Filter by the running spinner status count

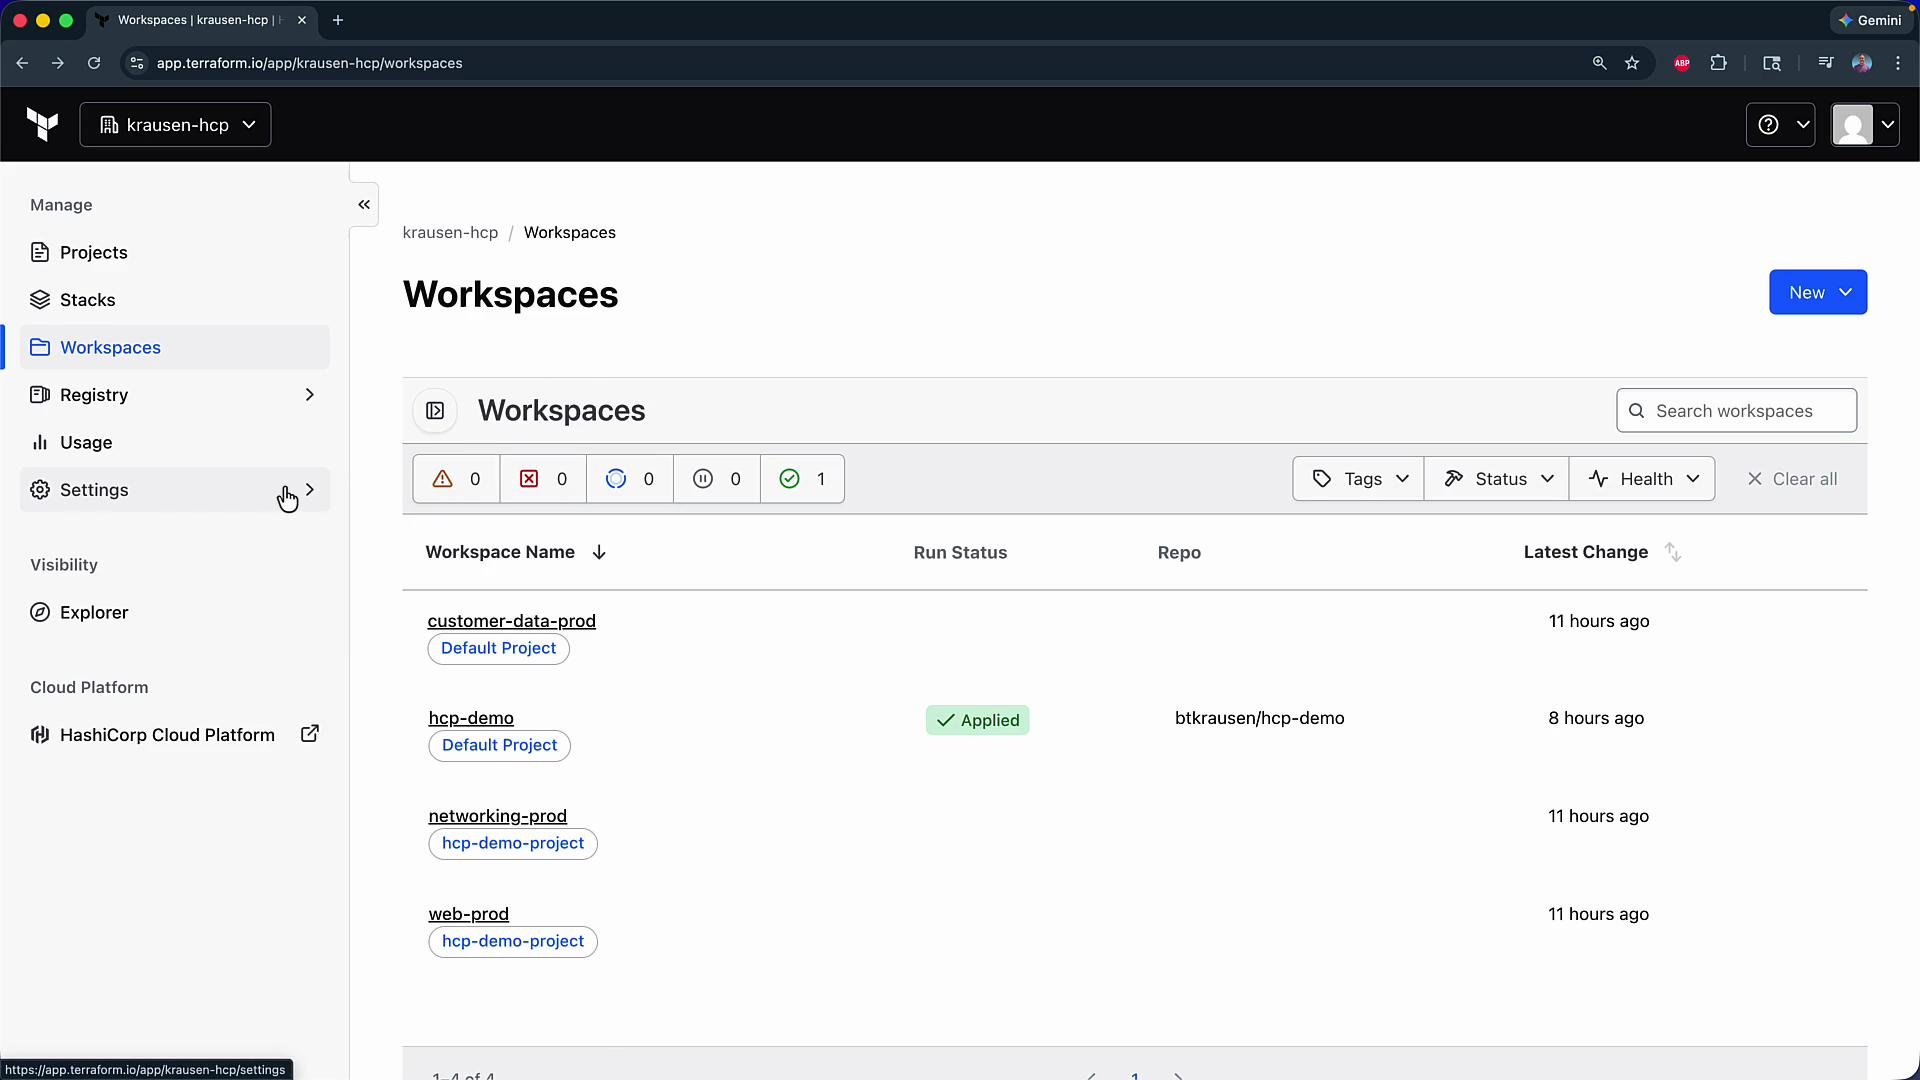[x=630, y=479]
